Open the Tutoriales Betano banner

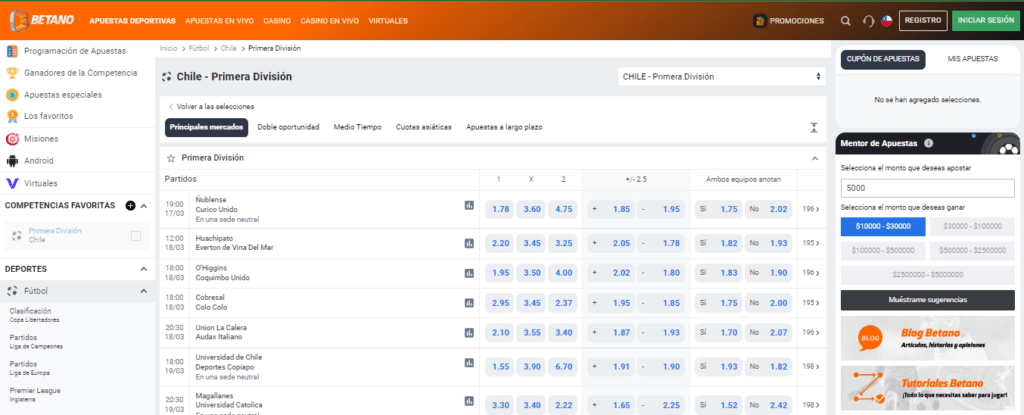pos(928,388)
